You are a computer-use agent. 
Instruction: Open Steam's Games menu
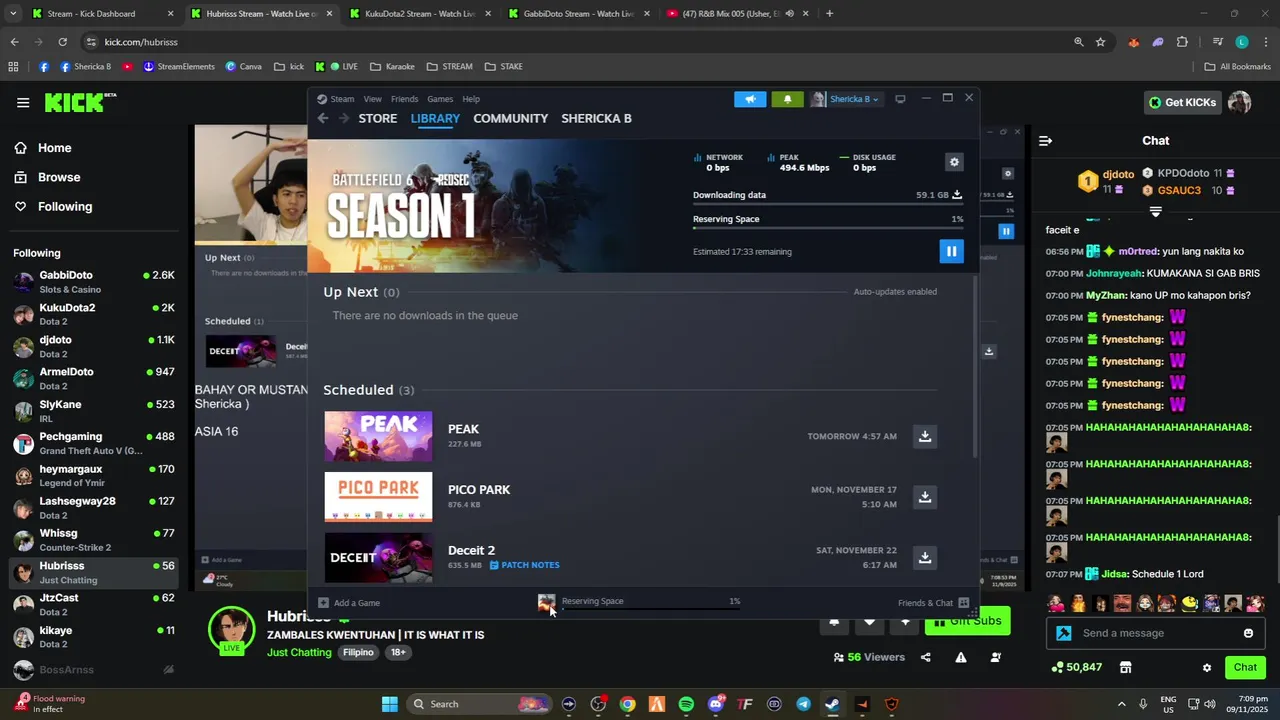(x=440, y=99)
